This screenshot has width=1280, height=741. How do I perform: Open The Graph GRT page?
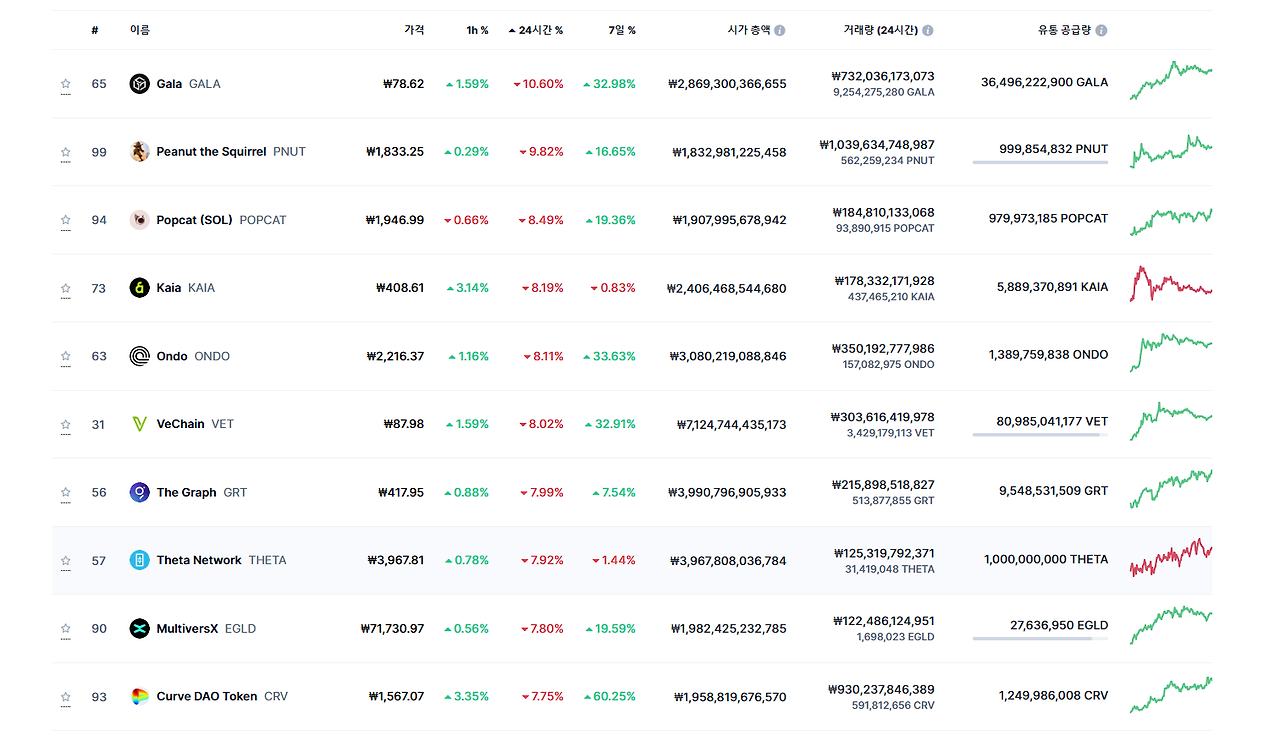[x=201, y=492]
